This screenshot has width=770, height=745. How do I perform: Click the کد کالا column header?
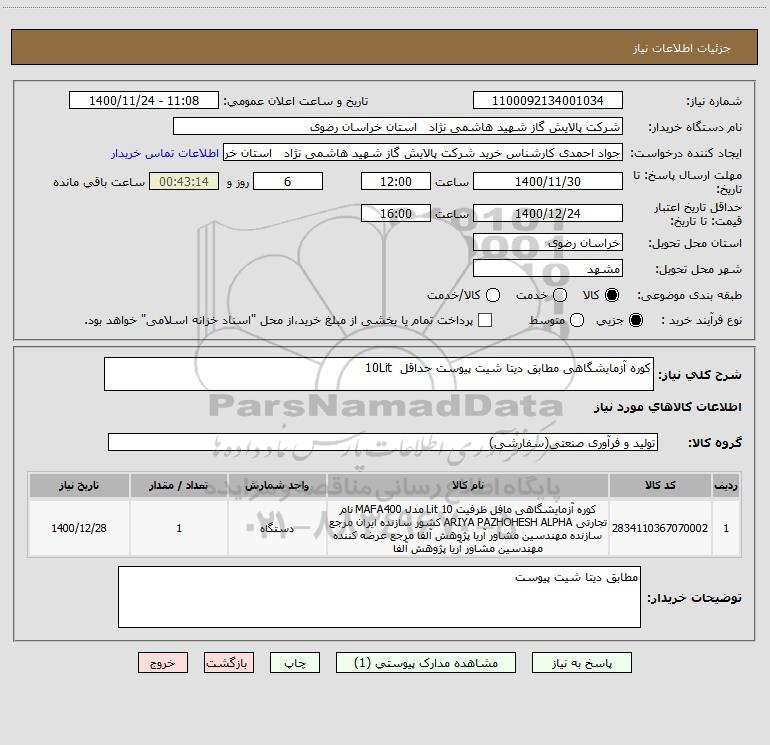(x=660, y=485)
